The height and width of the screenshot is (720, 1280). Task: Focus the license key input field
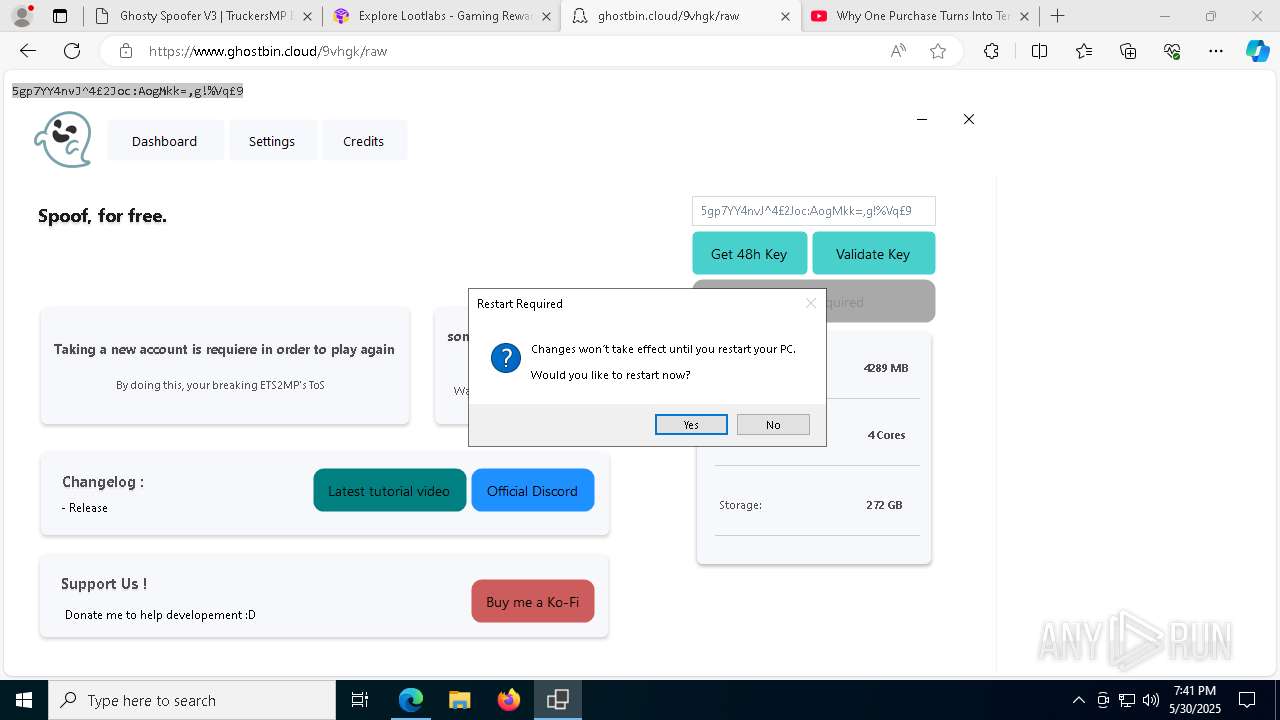click(813, 211)
